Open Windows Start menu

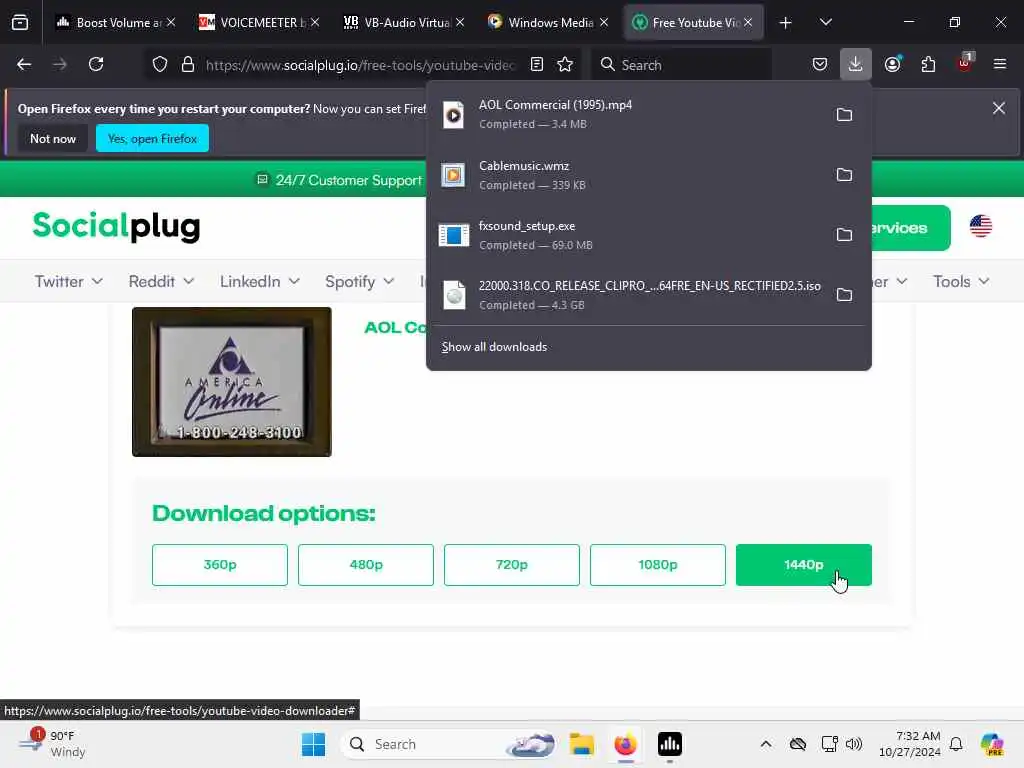pyautogui.click(x=313, y=744)
